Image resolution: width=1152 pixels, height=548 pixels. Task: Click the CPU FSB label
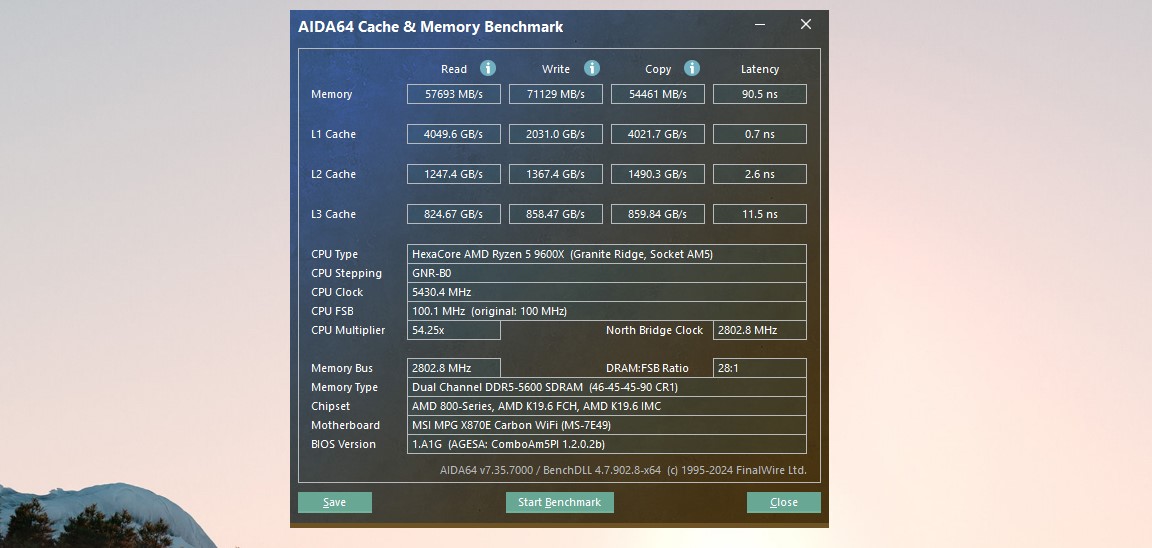click(332, 311)
